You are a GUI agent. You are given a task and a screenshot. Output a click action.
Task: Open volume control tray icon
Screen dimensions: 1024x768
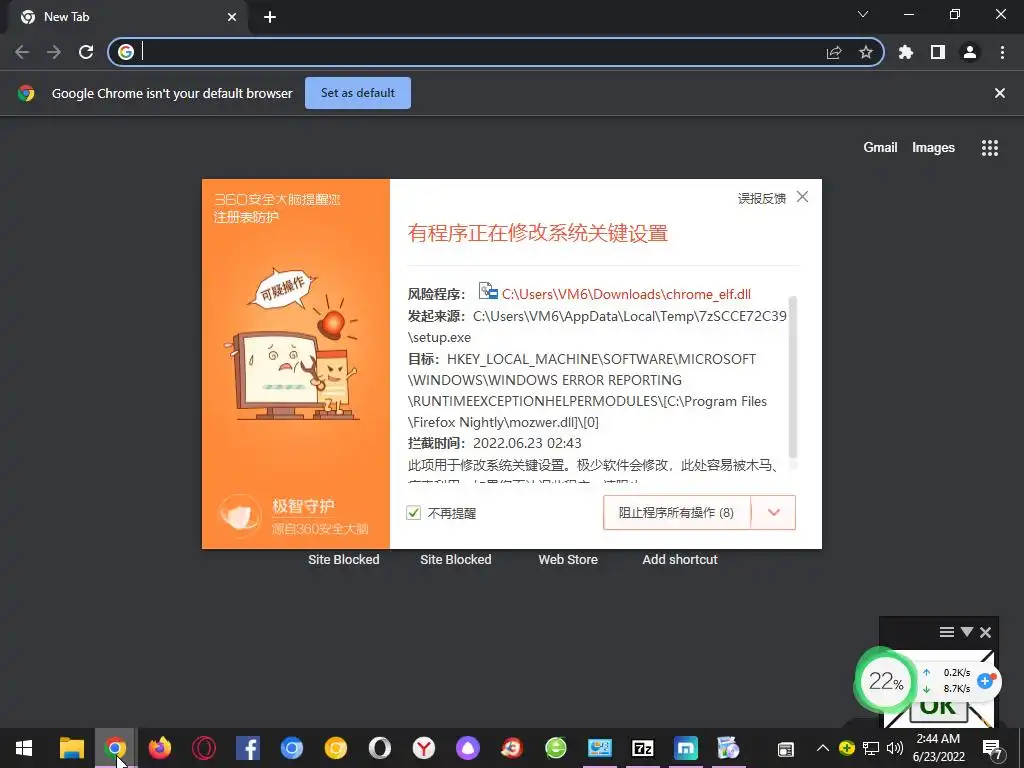pyautogui.click(x=895, y=748)
